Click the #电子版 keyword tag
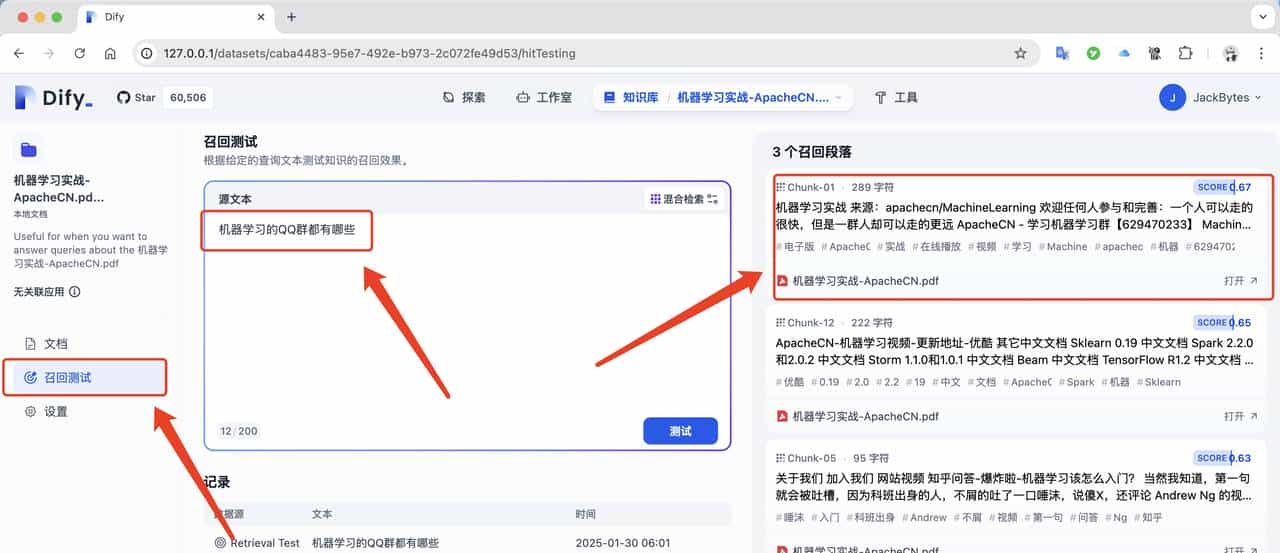This screenshot has width=1280, height=553. (x=796, y=246)
